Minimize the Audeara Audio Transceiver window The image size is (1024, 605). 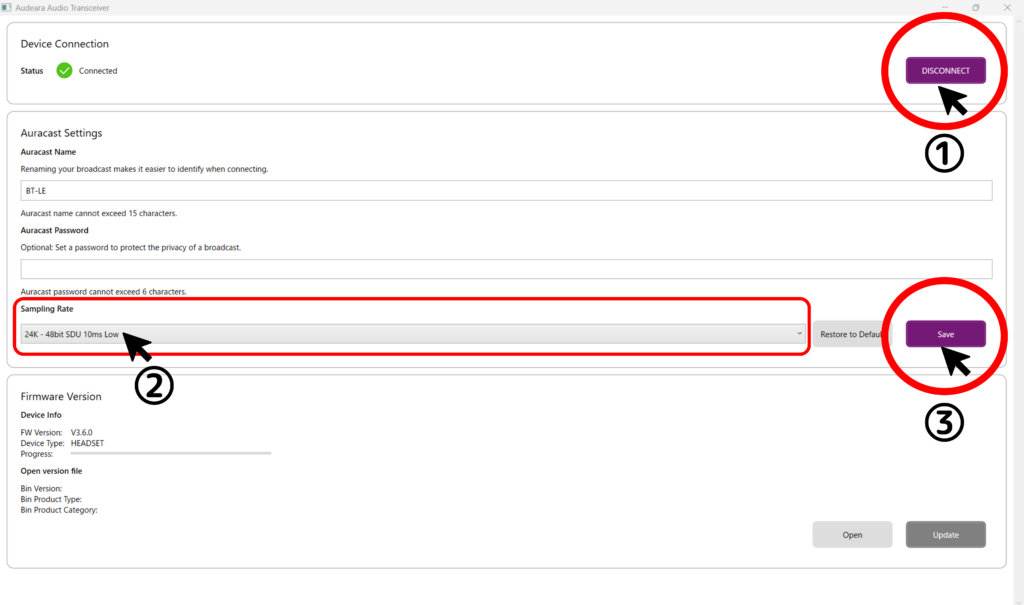tap(943, 7)
